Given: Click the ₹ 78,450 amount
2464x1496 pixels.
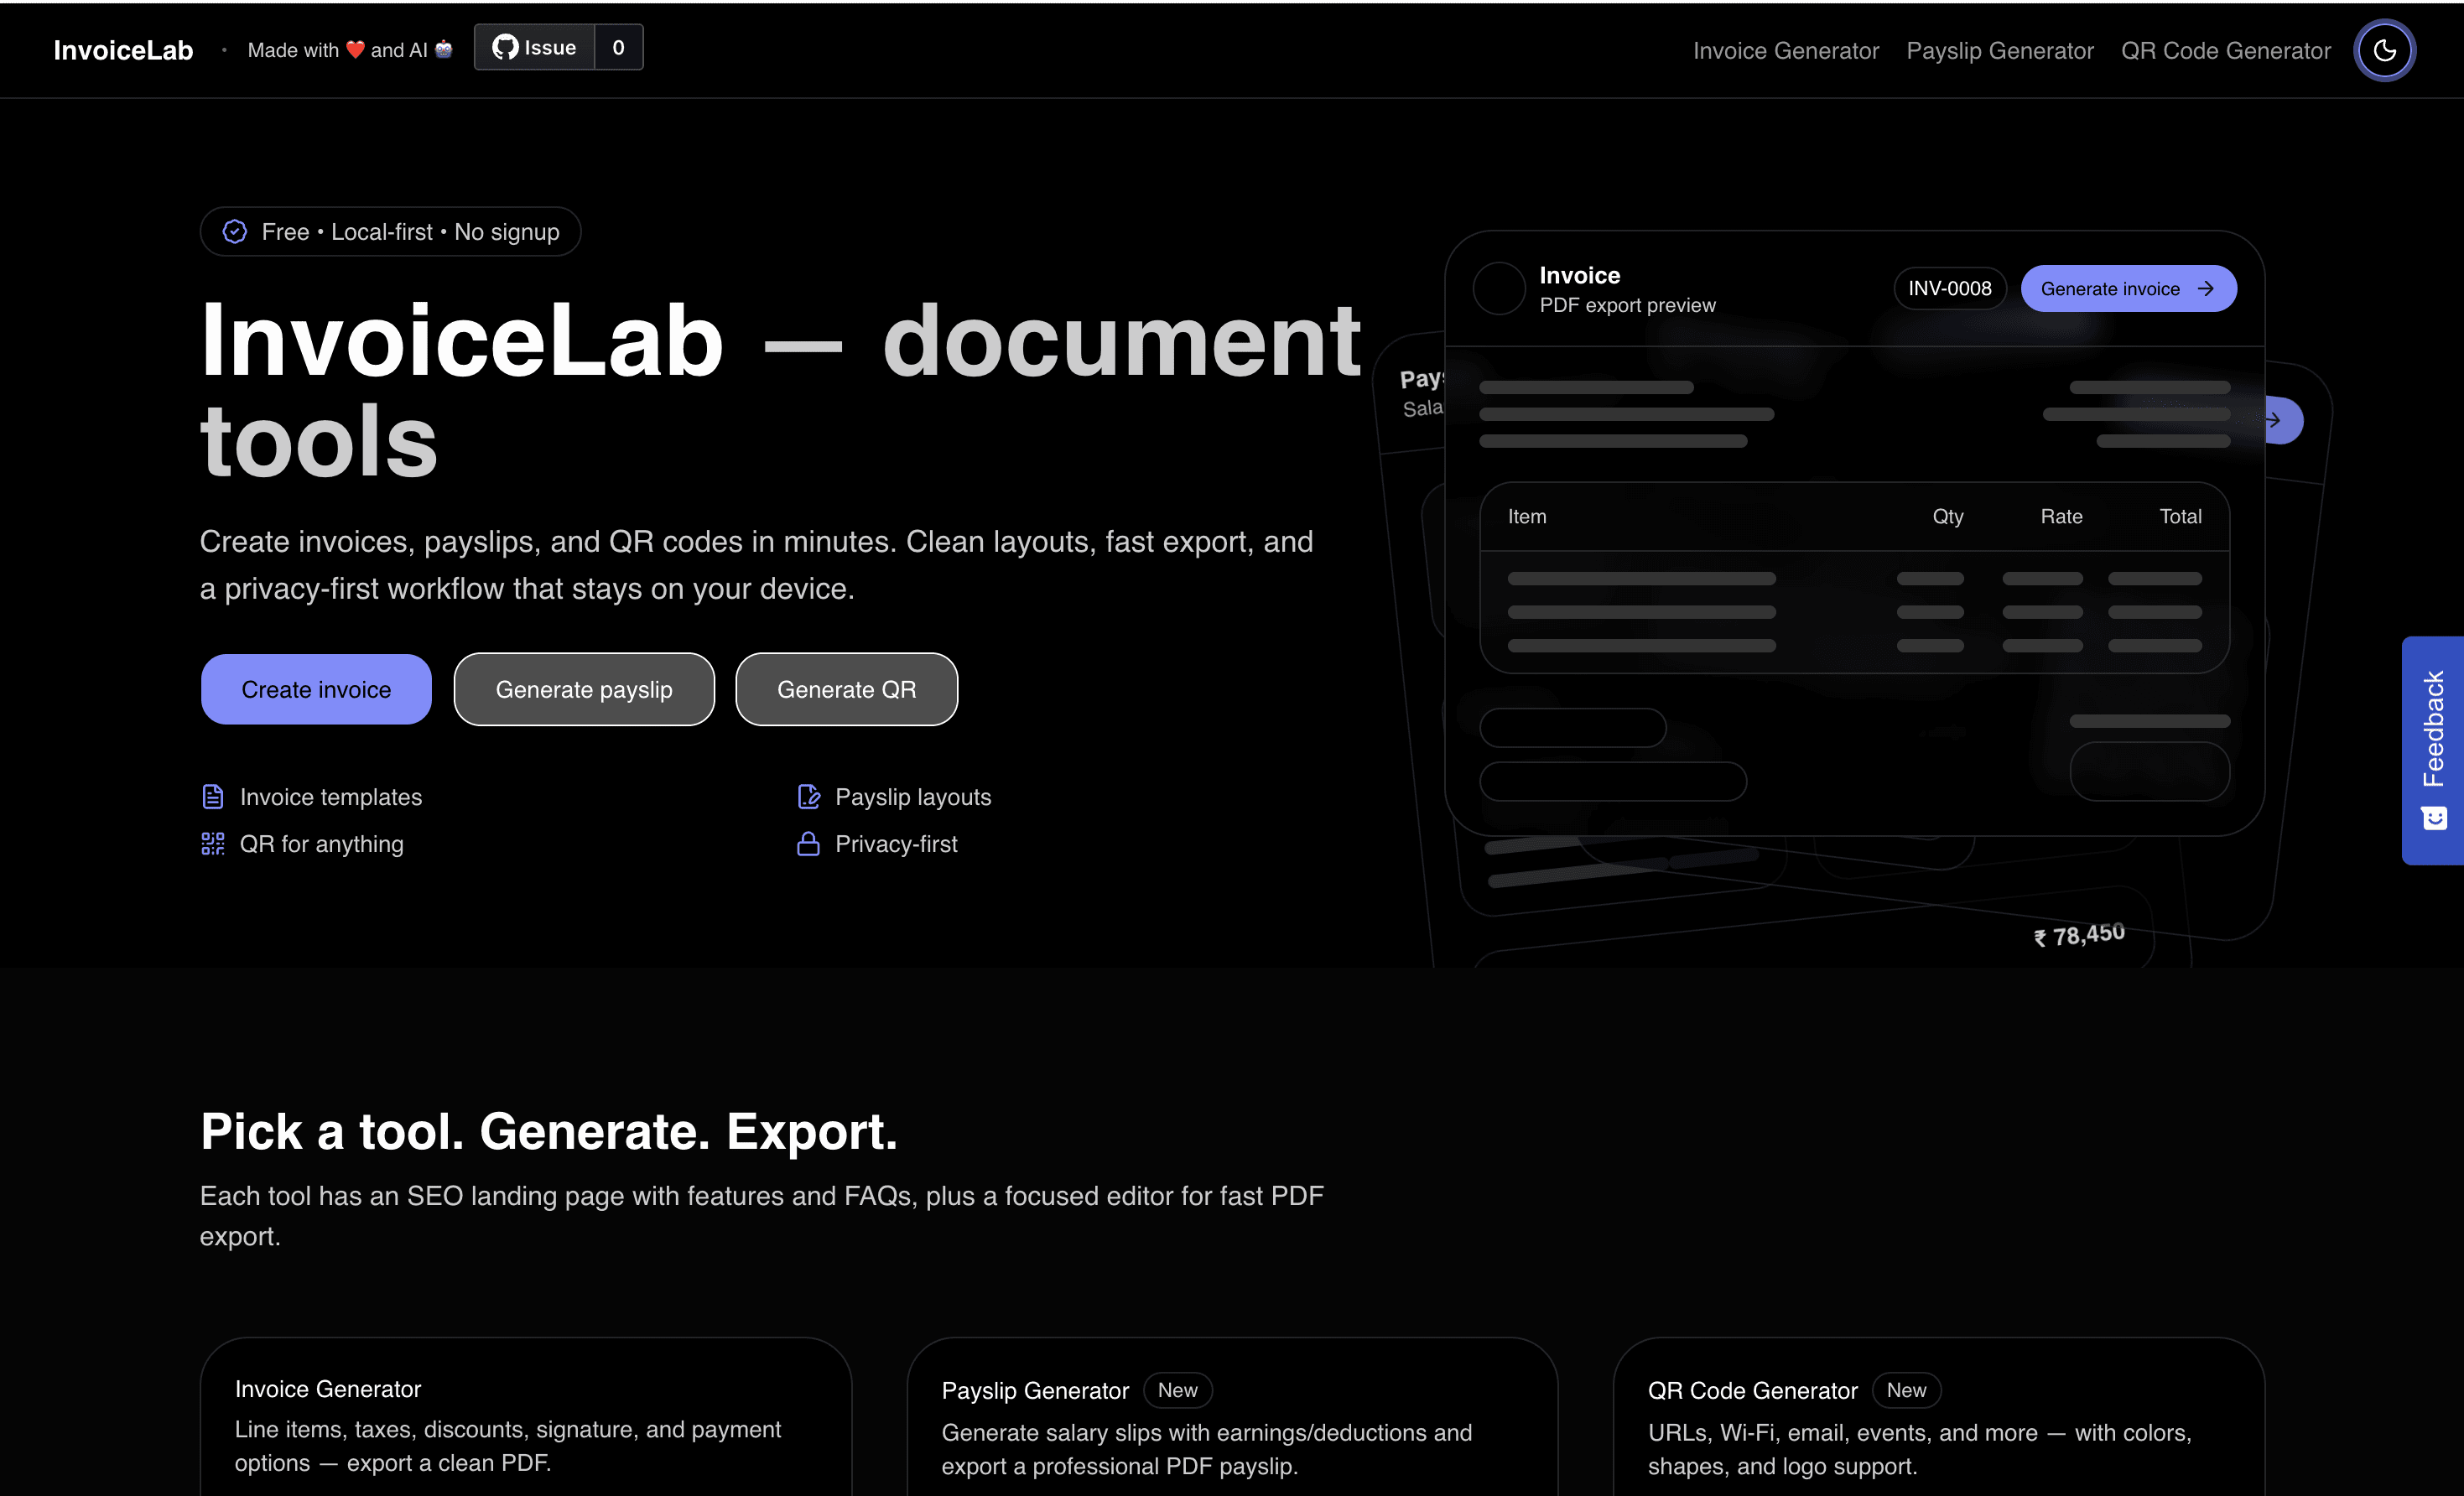Looking at the screenshot, I should [x=2079, y=935].
